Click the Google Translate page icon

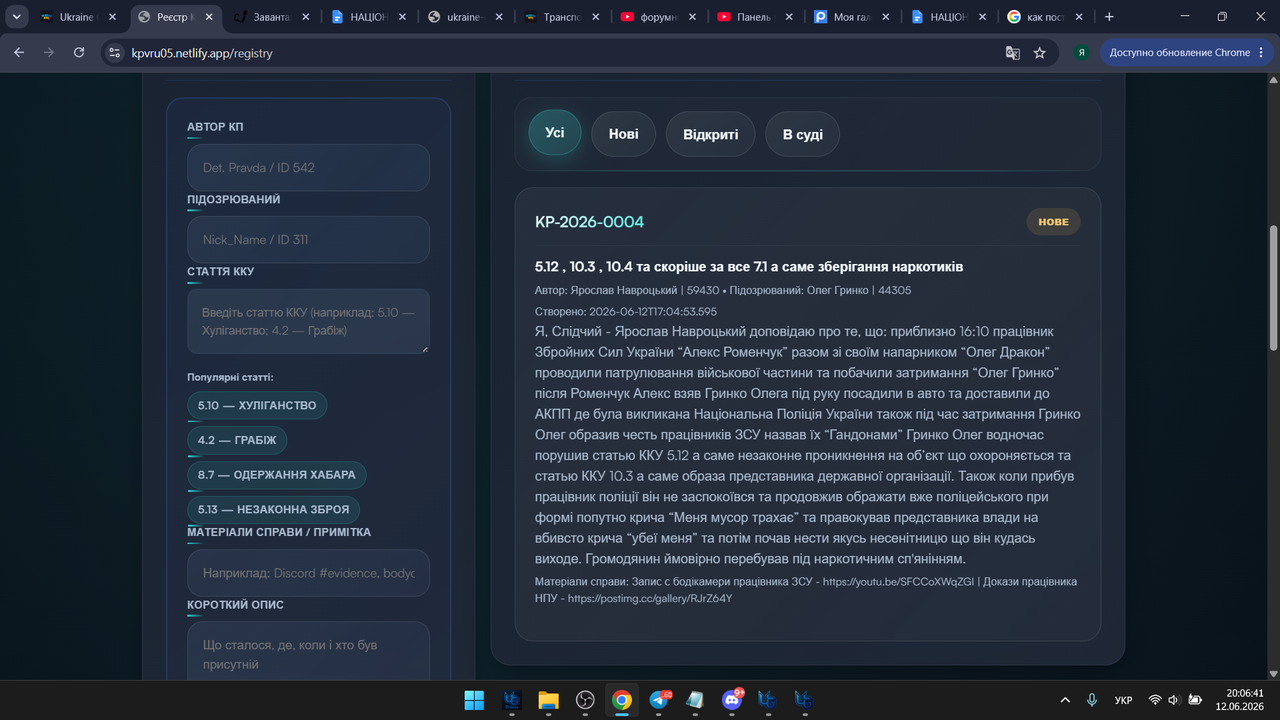point(1012,53)
